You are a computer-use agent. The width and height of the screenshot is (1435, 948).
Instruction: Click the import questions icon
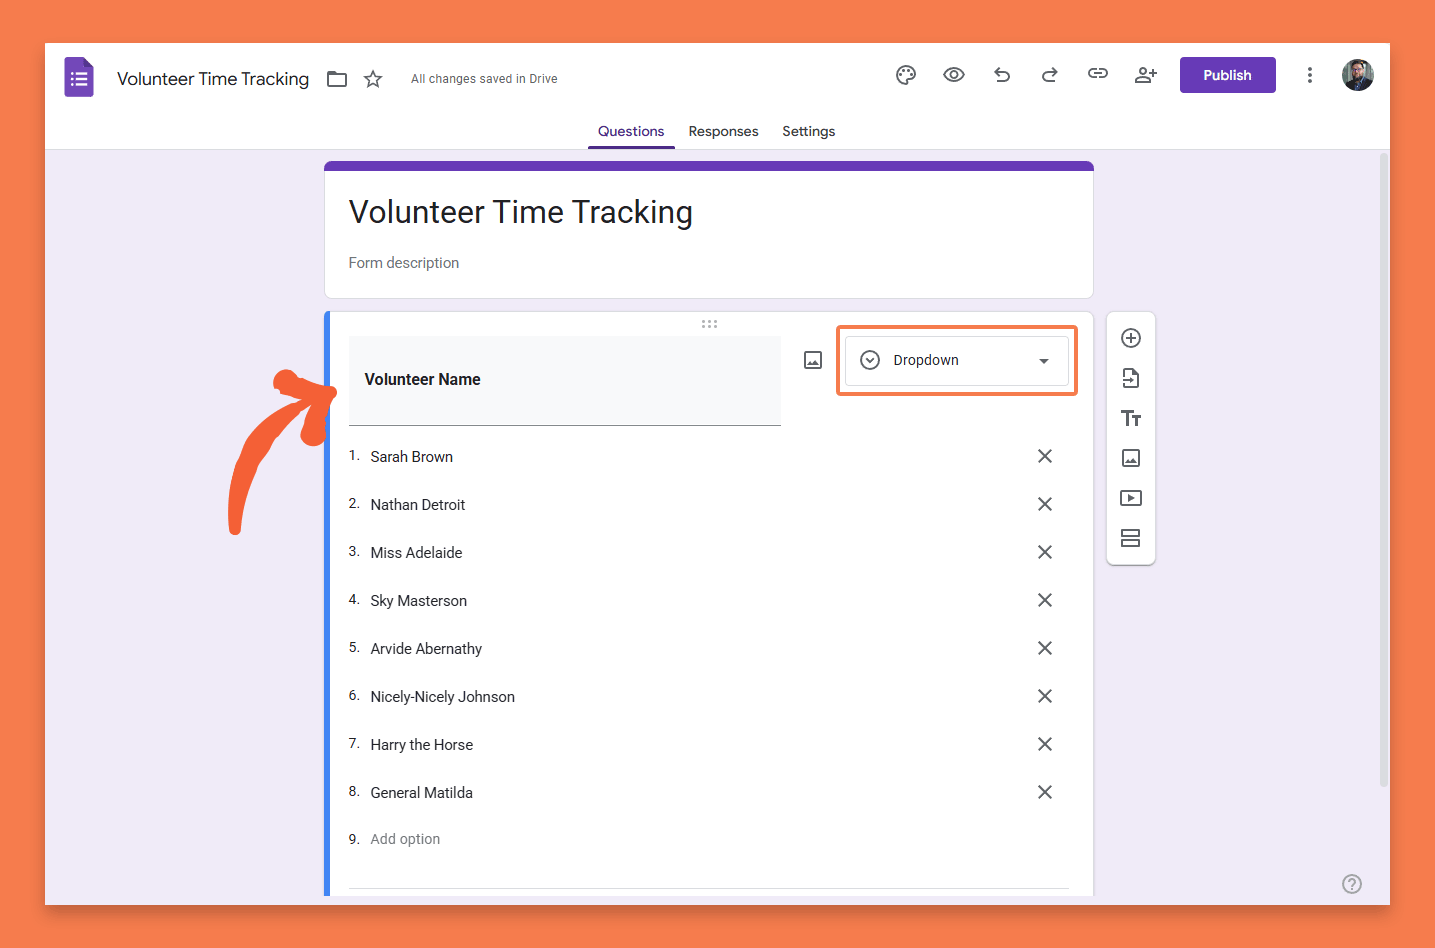tap(1131, 378)
